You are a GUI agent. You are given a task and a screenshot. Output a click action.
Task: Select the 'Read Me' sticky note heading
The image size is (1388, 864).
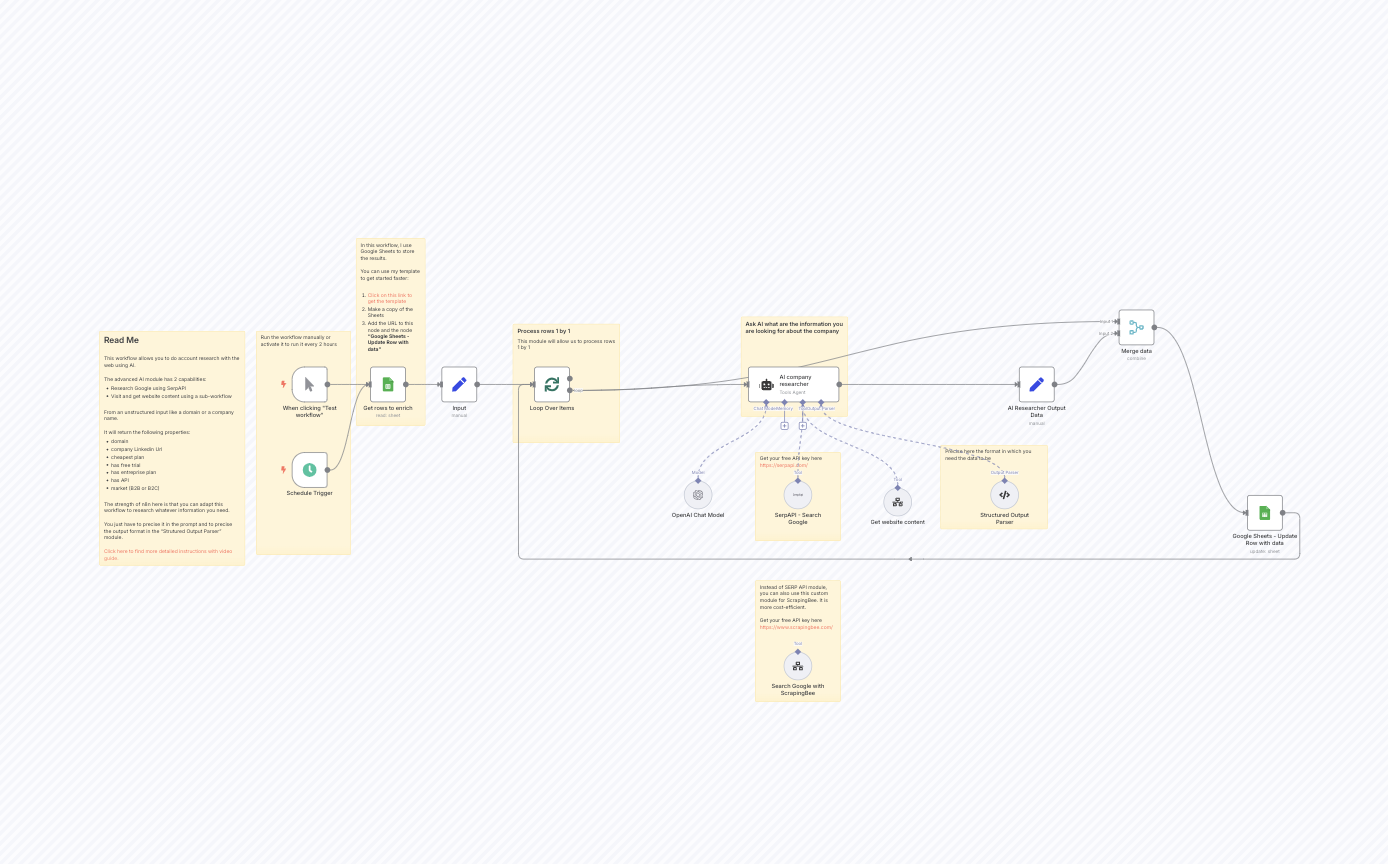pyautogui.click(x=121, y=340)
